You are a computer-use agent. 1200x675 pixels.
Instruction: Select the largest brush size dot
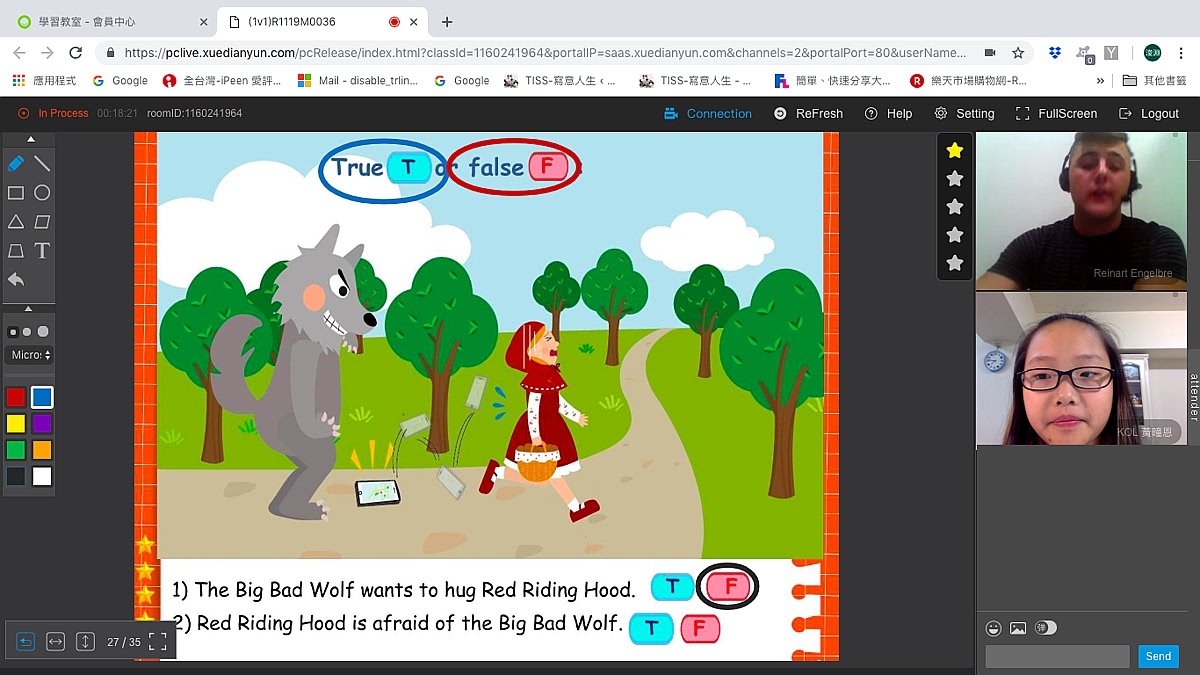[x=43, y=332]
